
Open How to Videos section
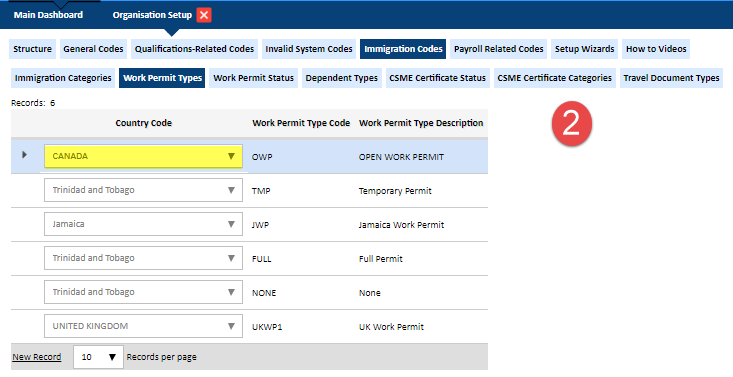click(x=656, y=49)
